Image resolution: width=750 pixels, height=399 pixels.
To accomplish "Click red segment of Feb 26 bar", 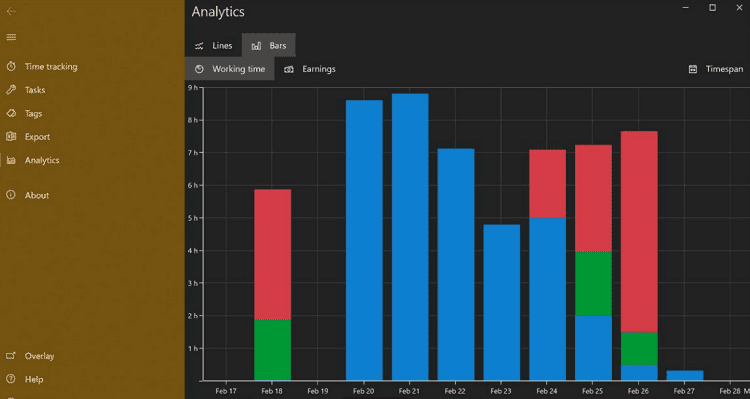I will click(x=639, y=232).
